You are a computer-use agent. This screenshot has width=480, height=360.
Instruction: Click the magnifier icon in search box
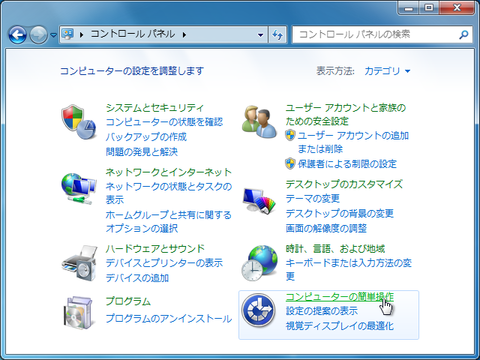[x=464, y=34]
